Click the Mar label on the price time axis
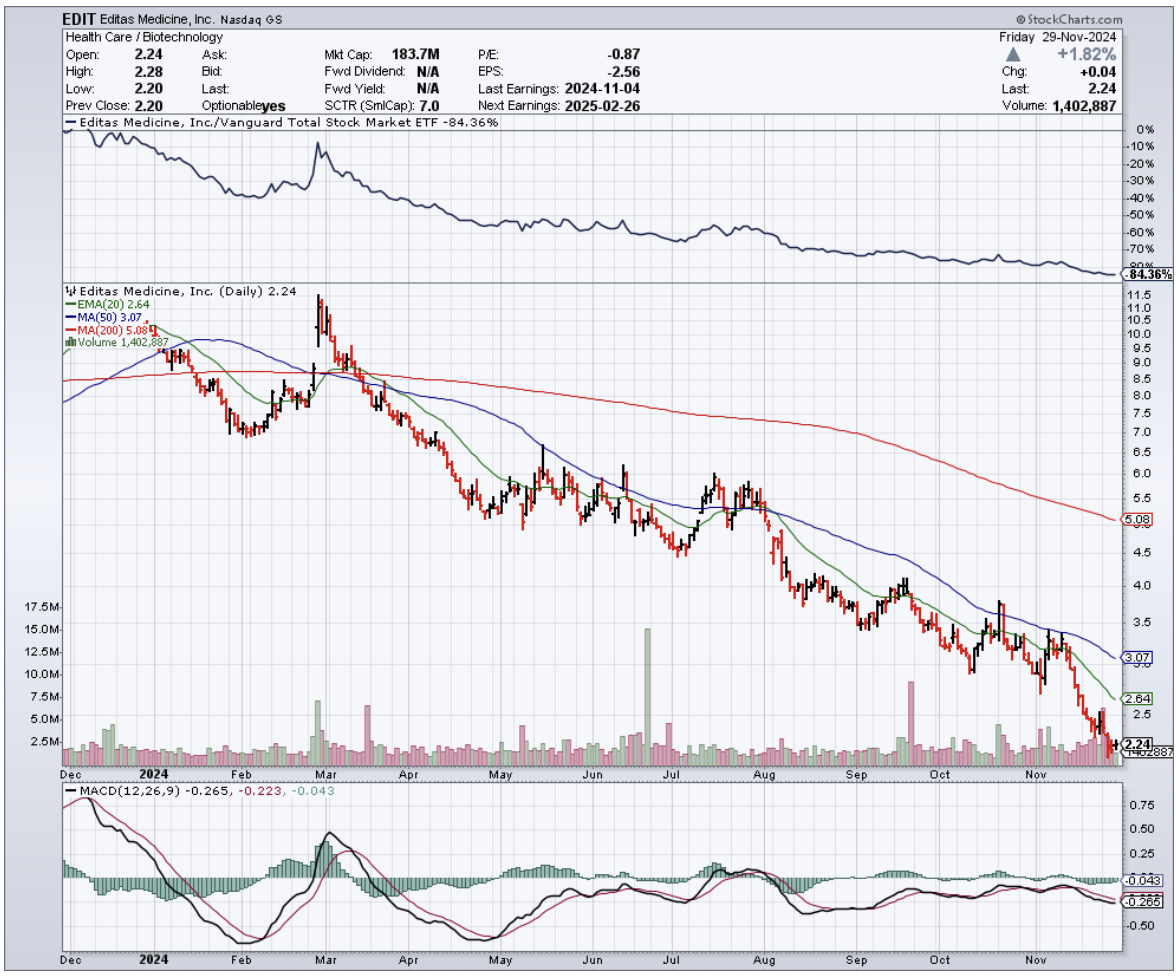 tap(328, 774)
